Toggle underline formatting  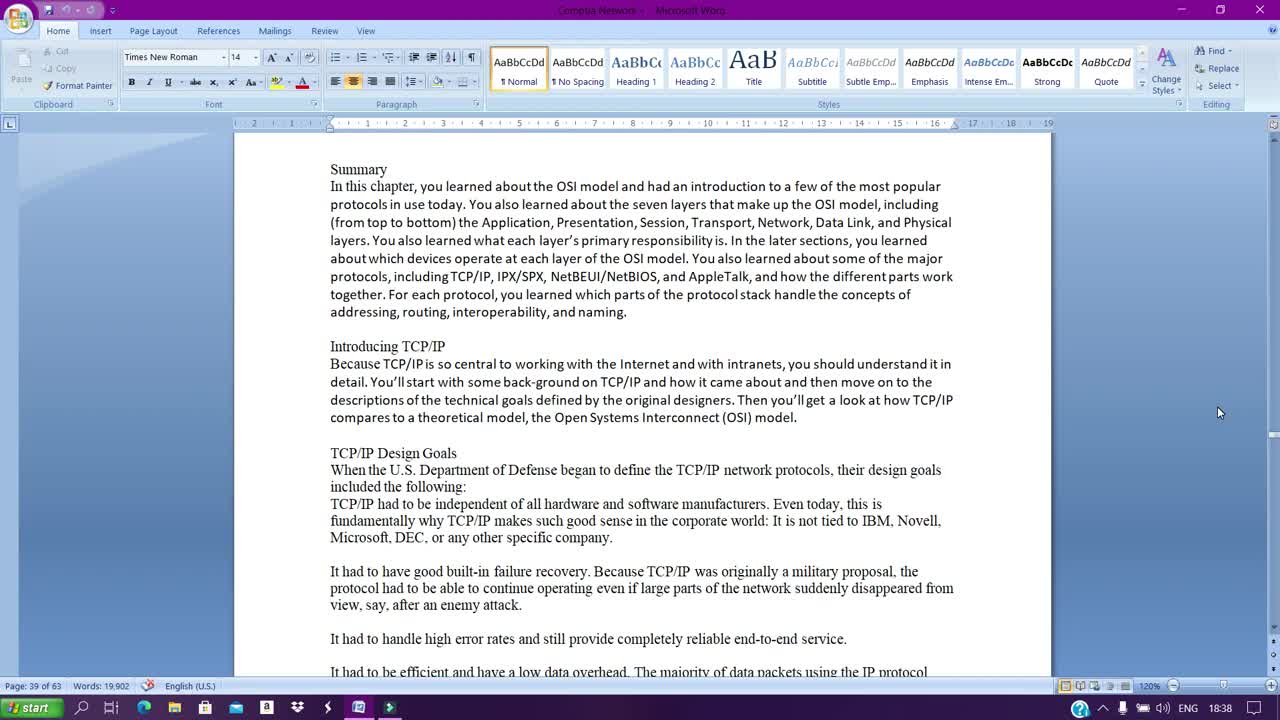(x=167, y=82)
